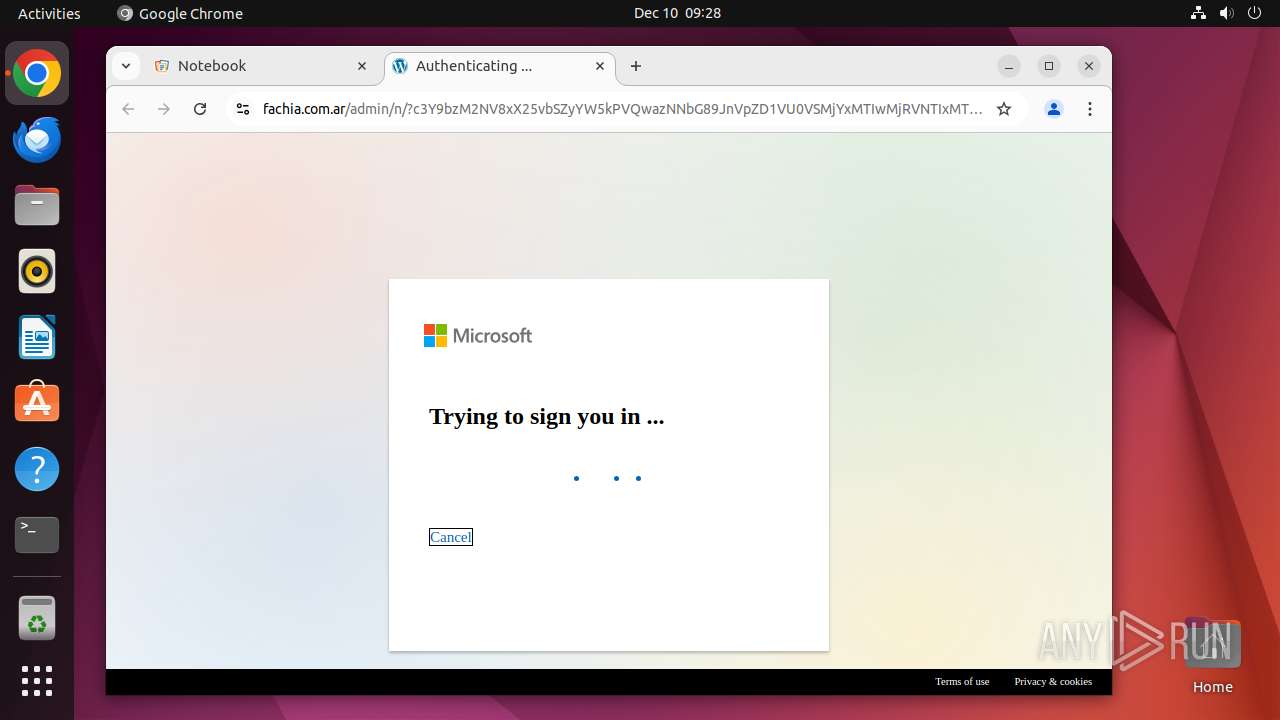Open Chrome three-dot menu
The height and width of the screenshot is (720, 1280).
[x=1090, y=109]
